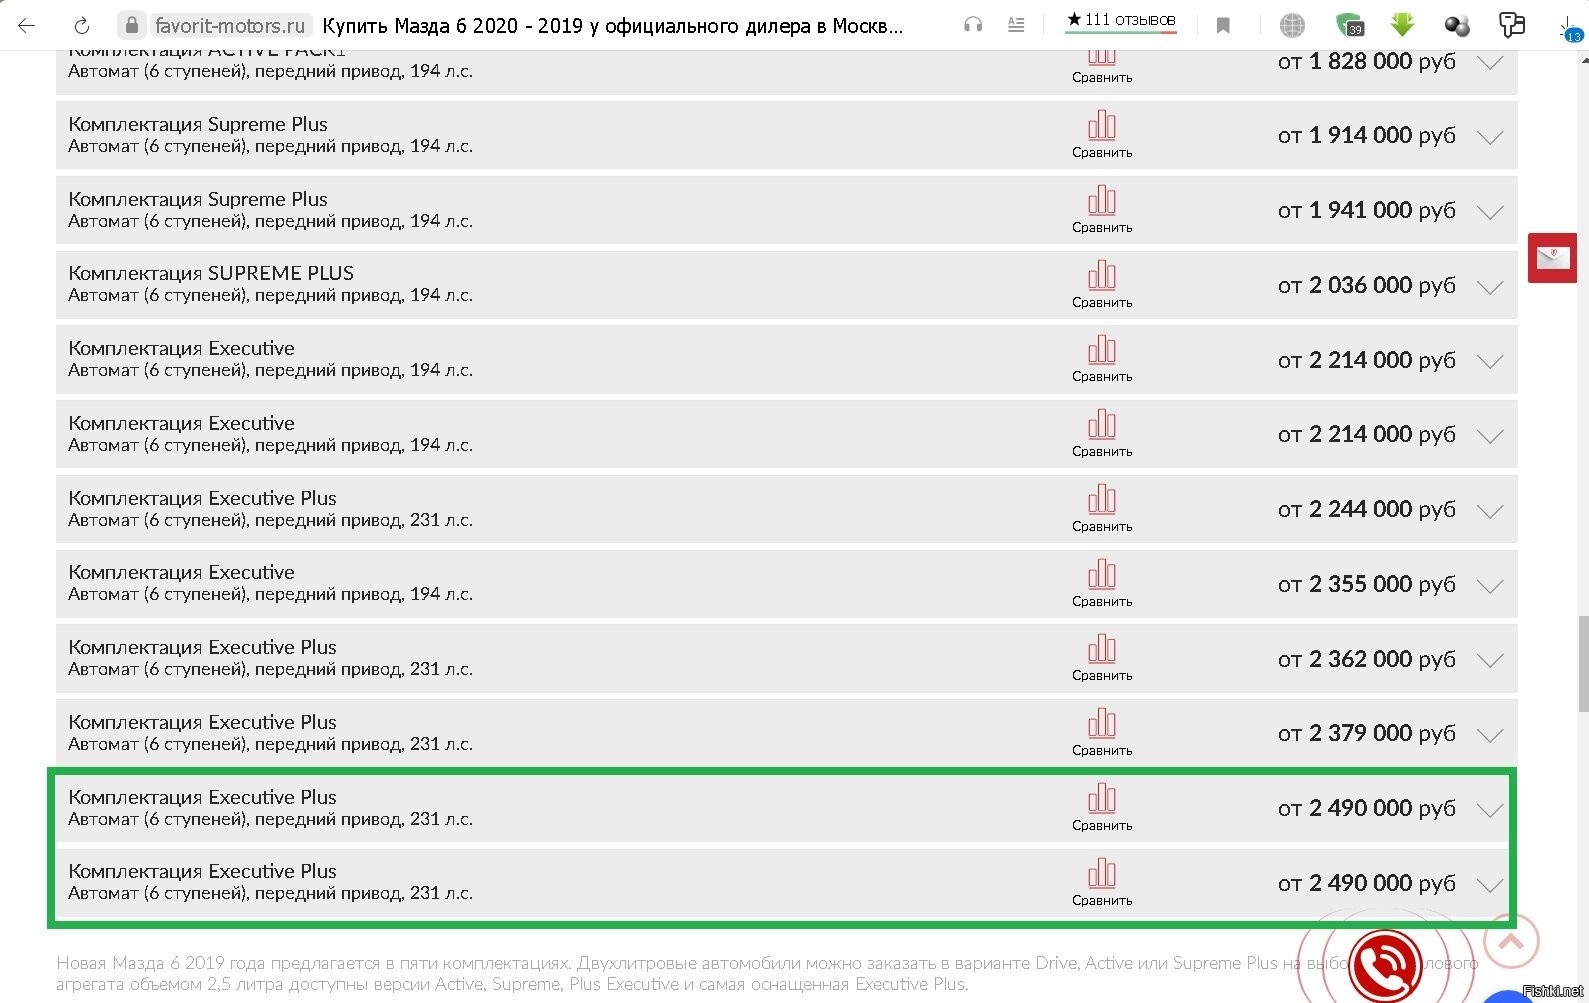Click the headphones read-aloud icon
The height and width of the screenshot is (1003, 1589).
coord(973,26)
